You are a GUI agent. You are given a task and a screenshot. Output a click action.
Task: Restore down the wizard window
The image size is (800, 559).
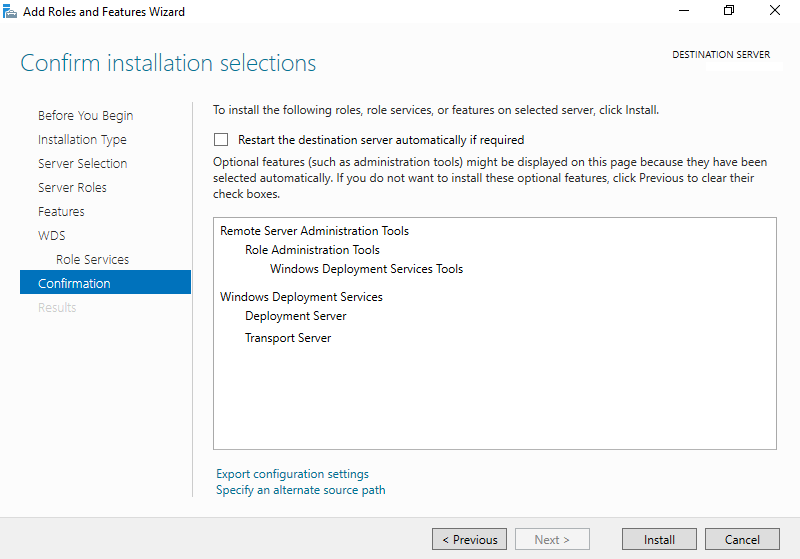[x=729, y=11]
